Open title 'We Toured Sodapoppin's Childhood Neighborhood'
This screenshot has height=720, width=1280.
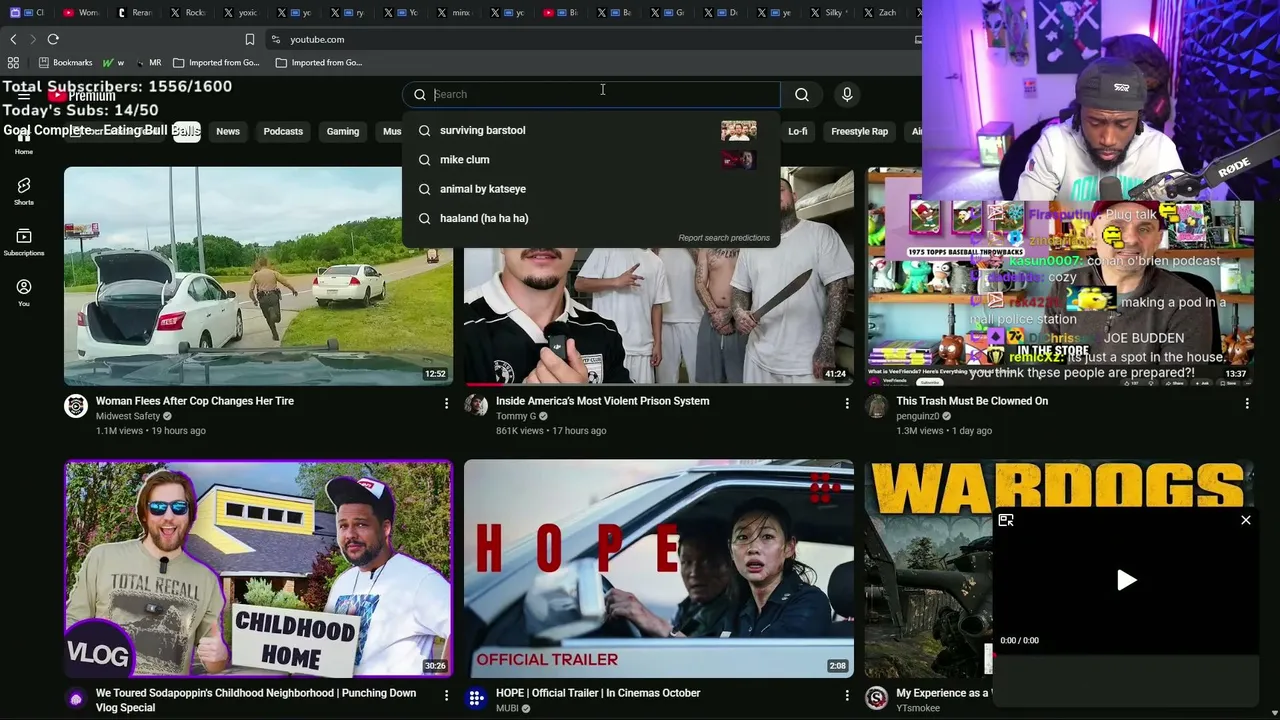(256, 700)
